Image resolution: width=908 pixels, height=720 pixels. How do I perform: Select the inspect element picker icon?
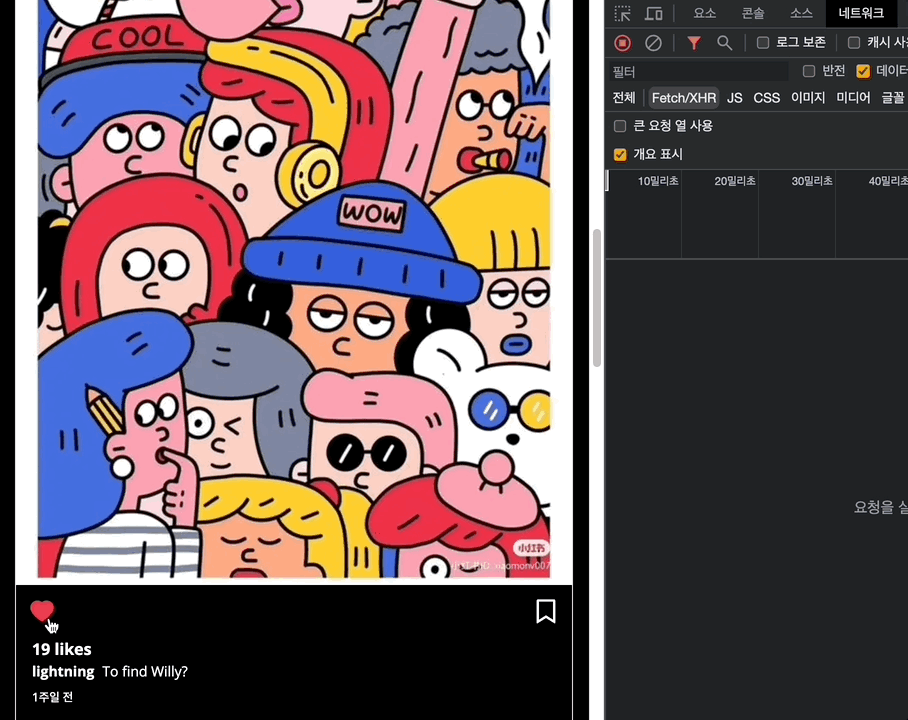(623, 13)
